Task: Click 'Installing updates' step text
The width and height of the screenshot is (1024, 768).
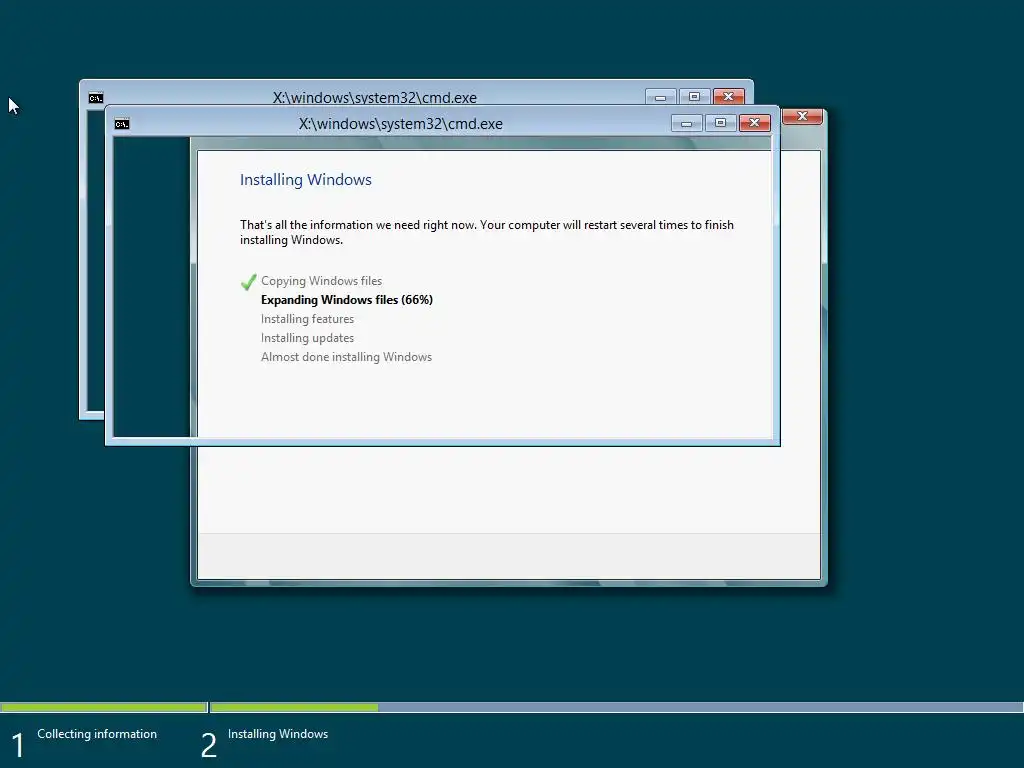Action: (307, 338)
